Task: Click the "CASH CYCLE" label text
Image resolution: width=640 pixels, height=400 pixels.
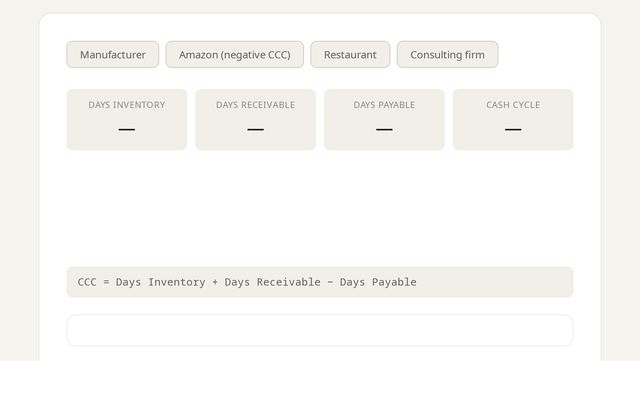Action: pyautogui.click(x=513, y=105)
